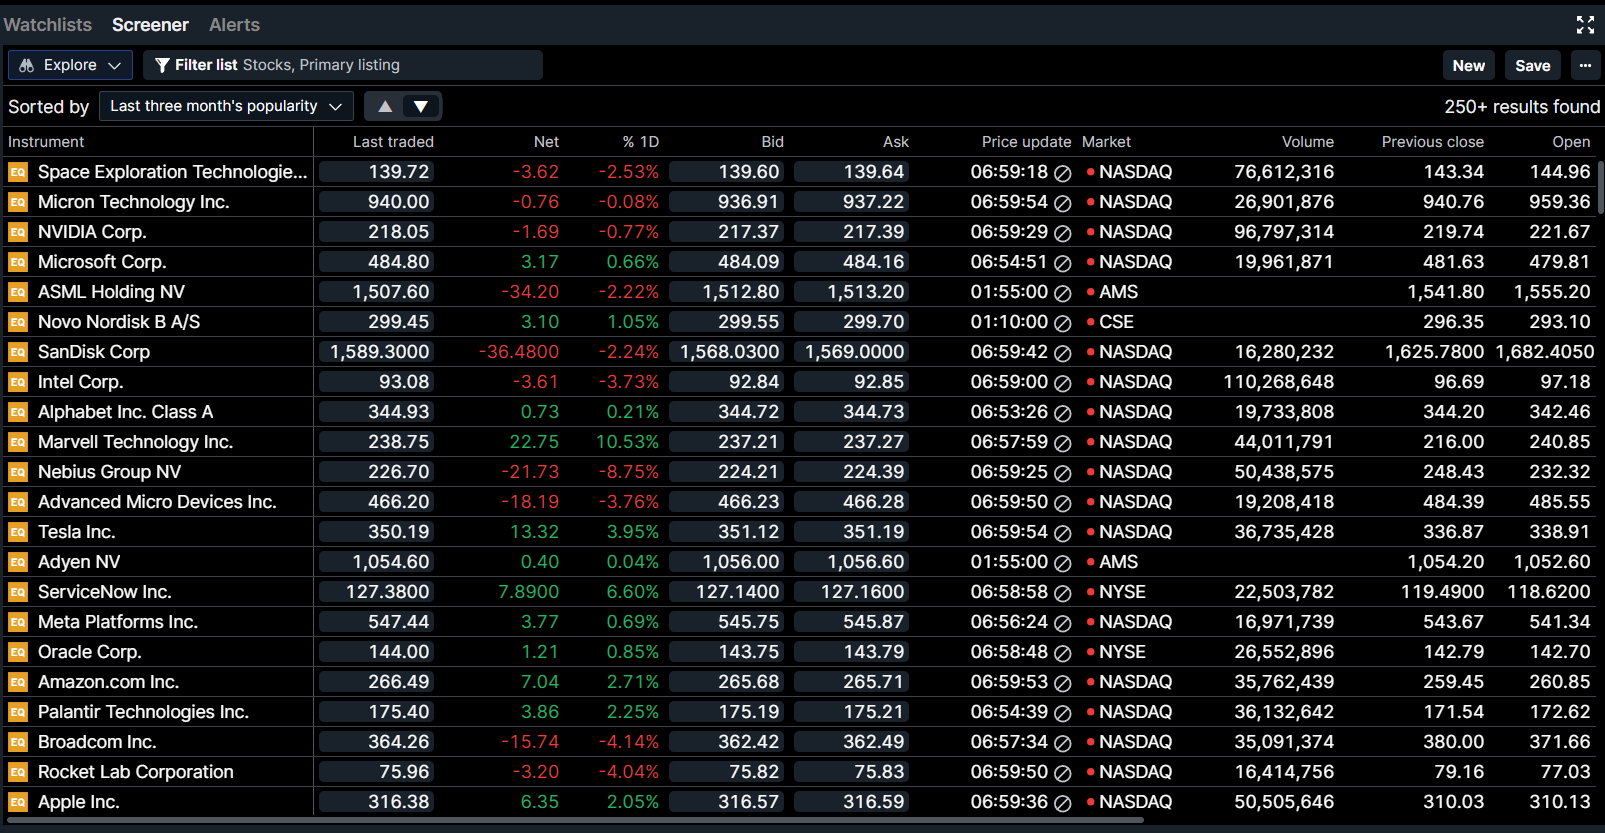Screen dimensions: 1605x833
Task: Click the EQ icon beside Broadcom Inc.
Action: coord(18,742)
